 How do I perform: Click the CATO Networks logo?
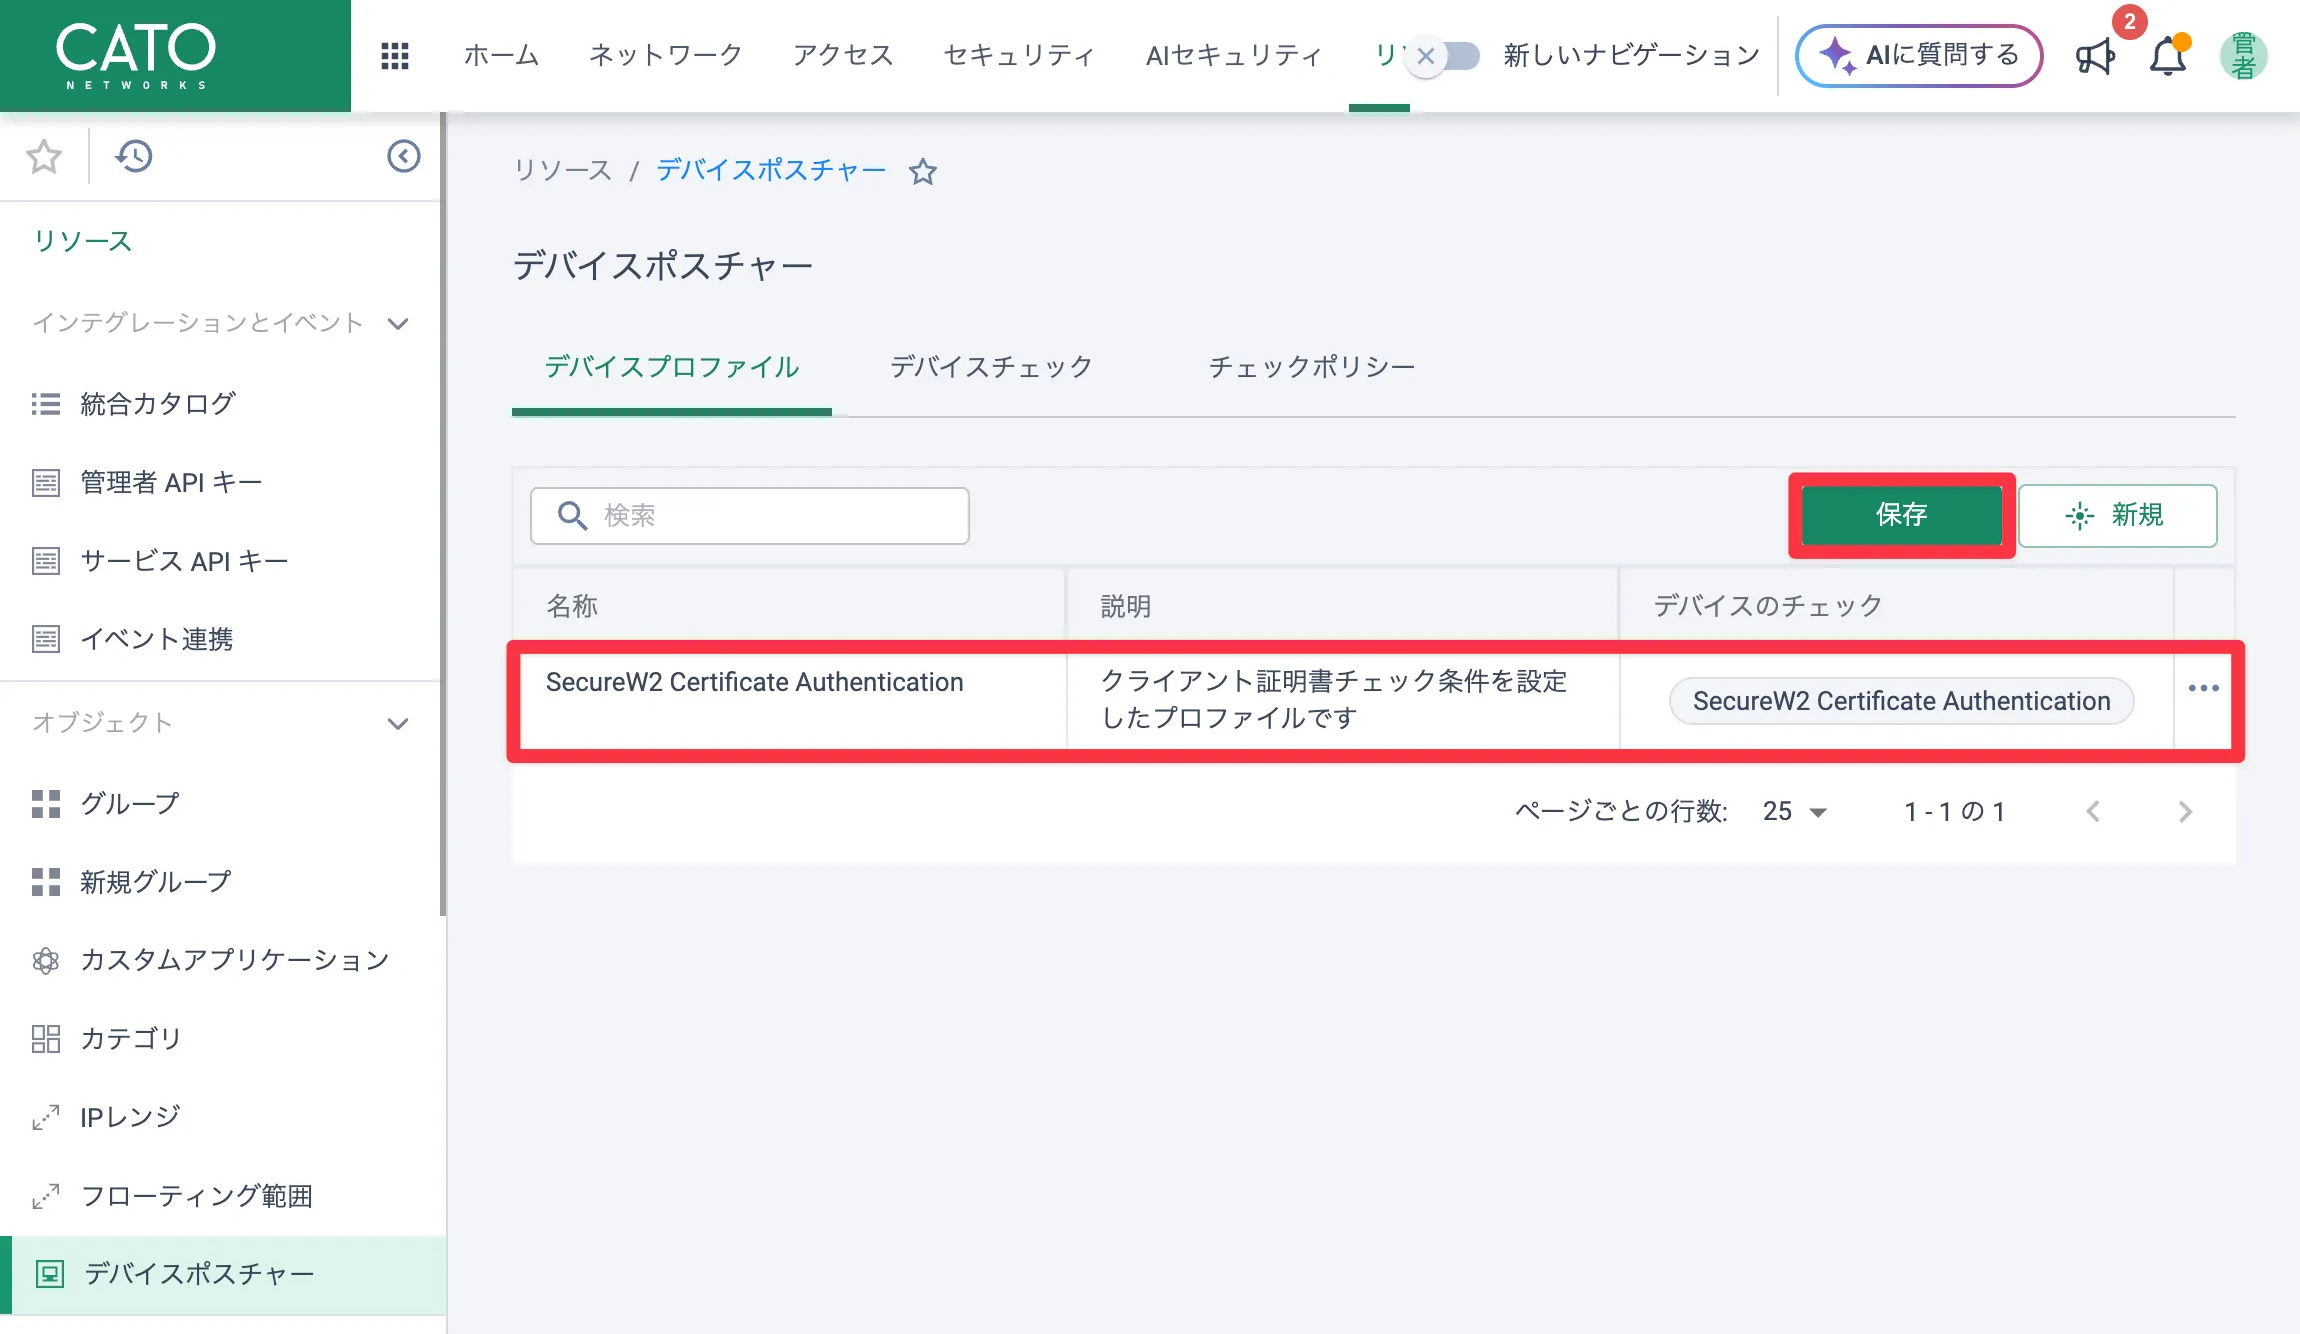coord(135,56)
